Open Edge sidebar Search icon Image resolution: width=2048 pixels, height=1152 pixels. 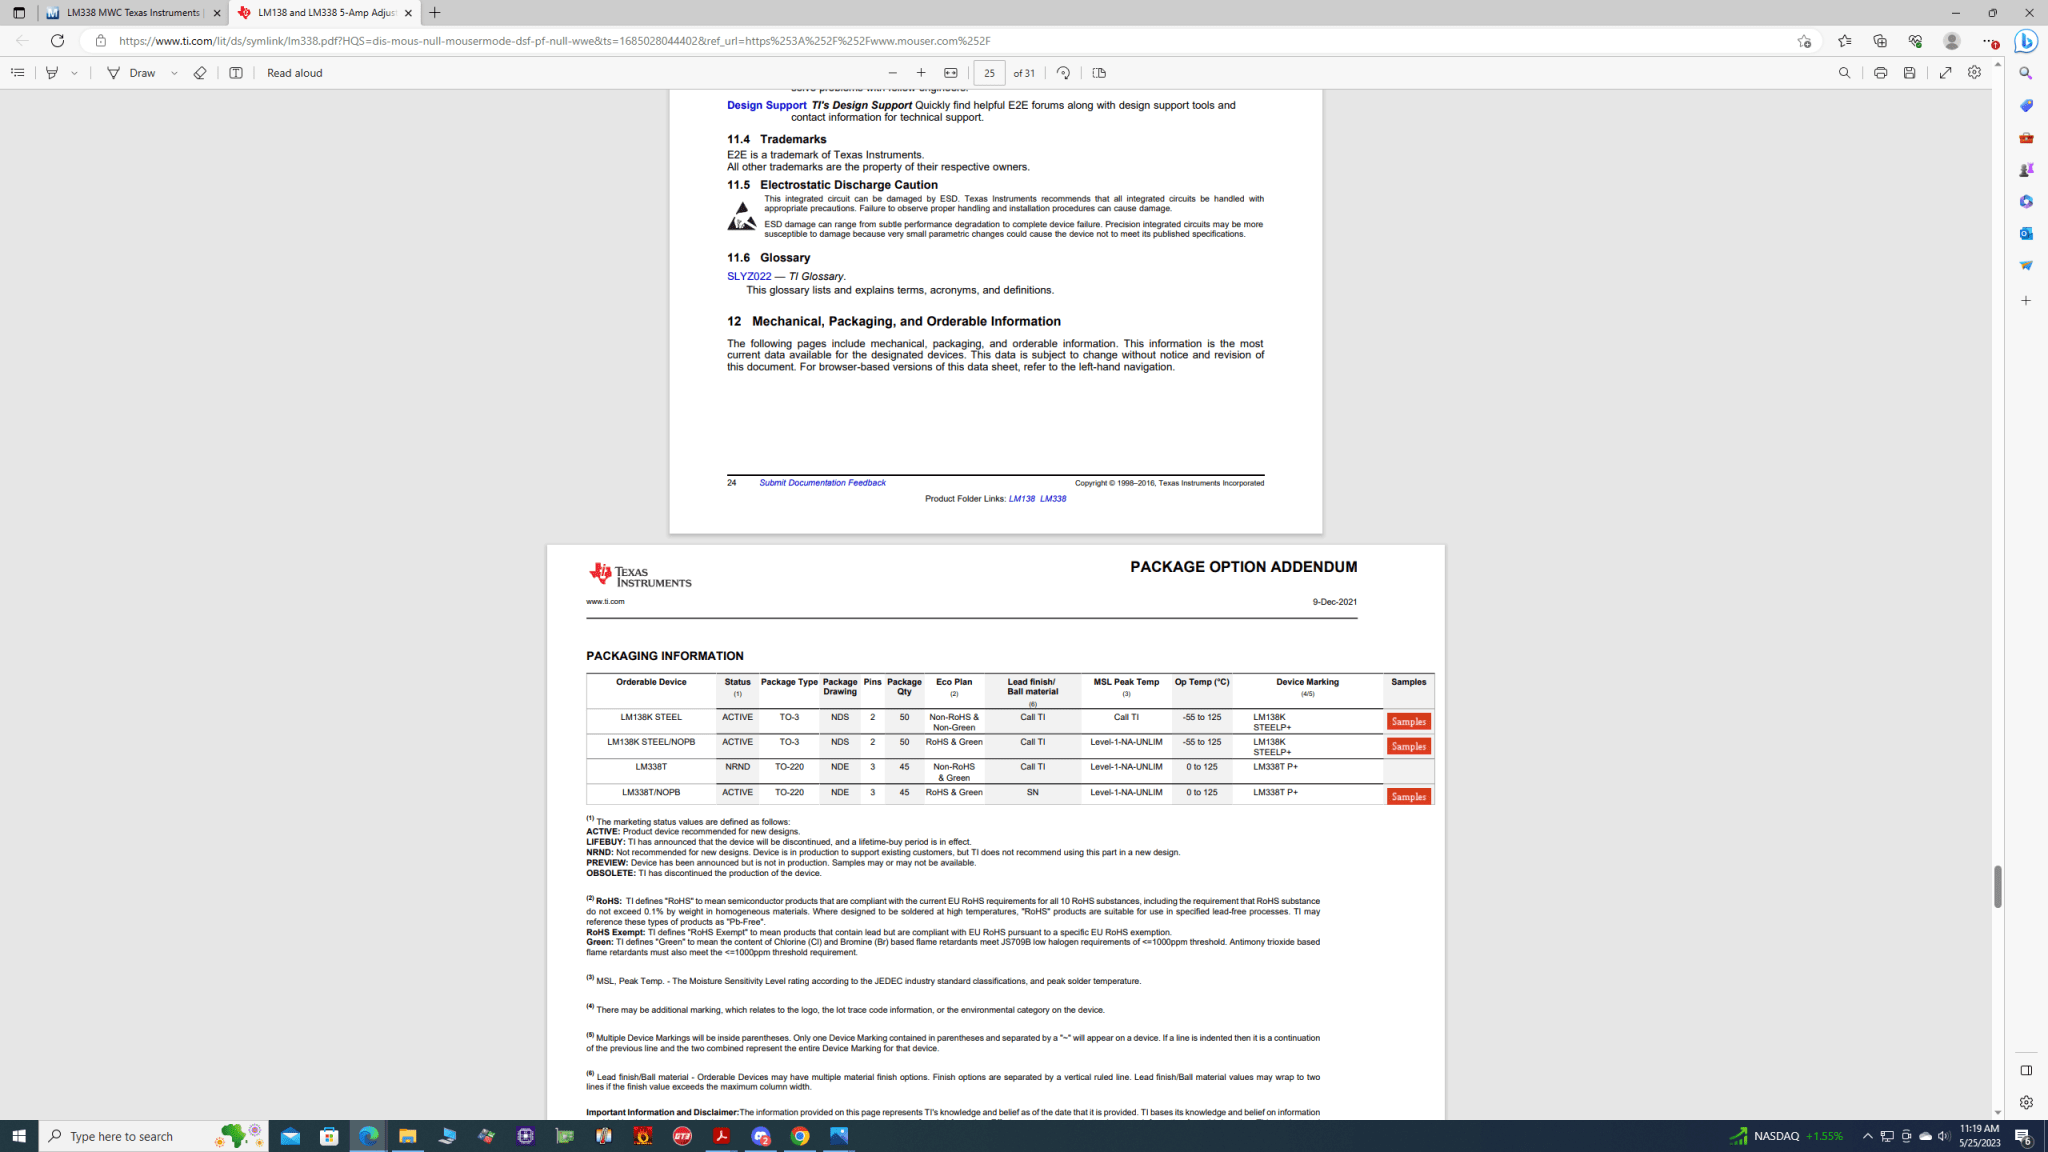(x=2026, y=73)
